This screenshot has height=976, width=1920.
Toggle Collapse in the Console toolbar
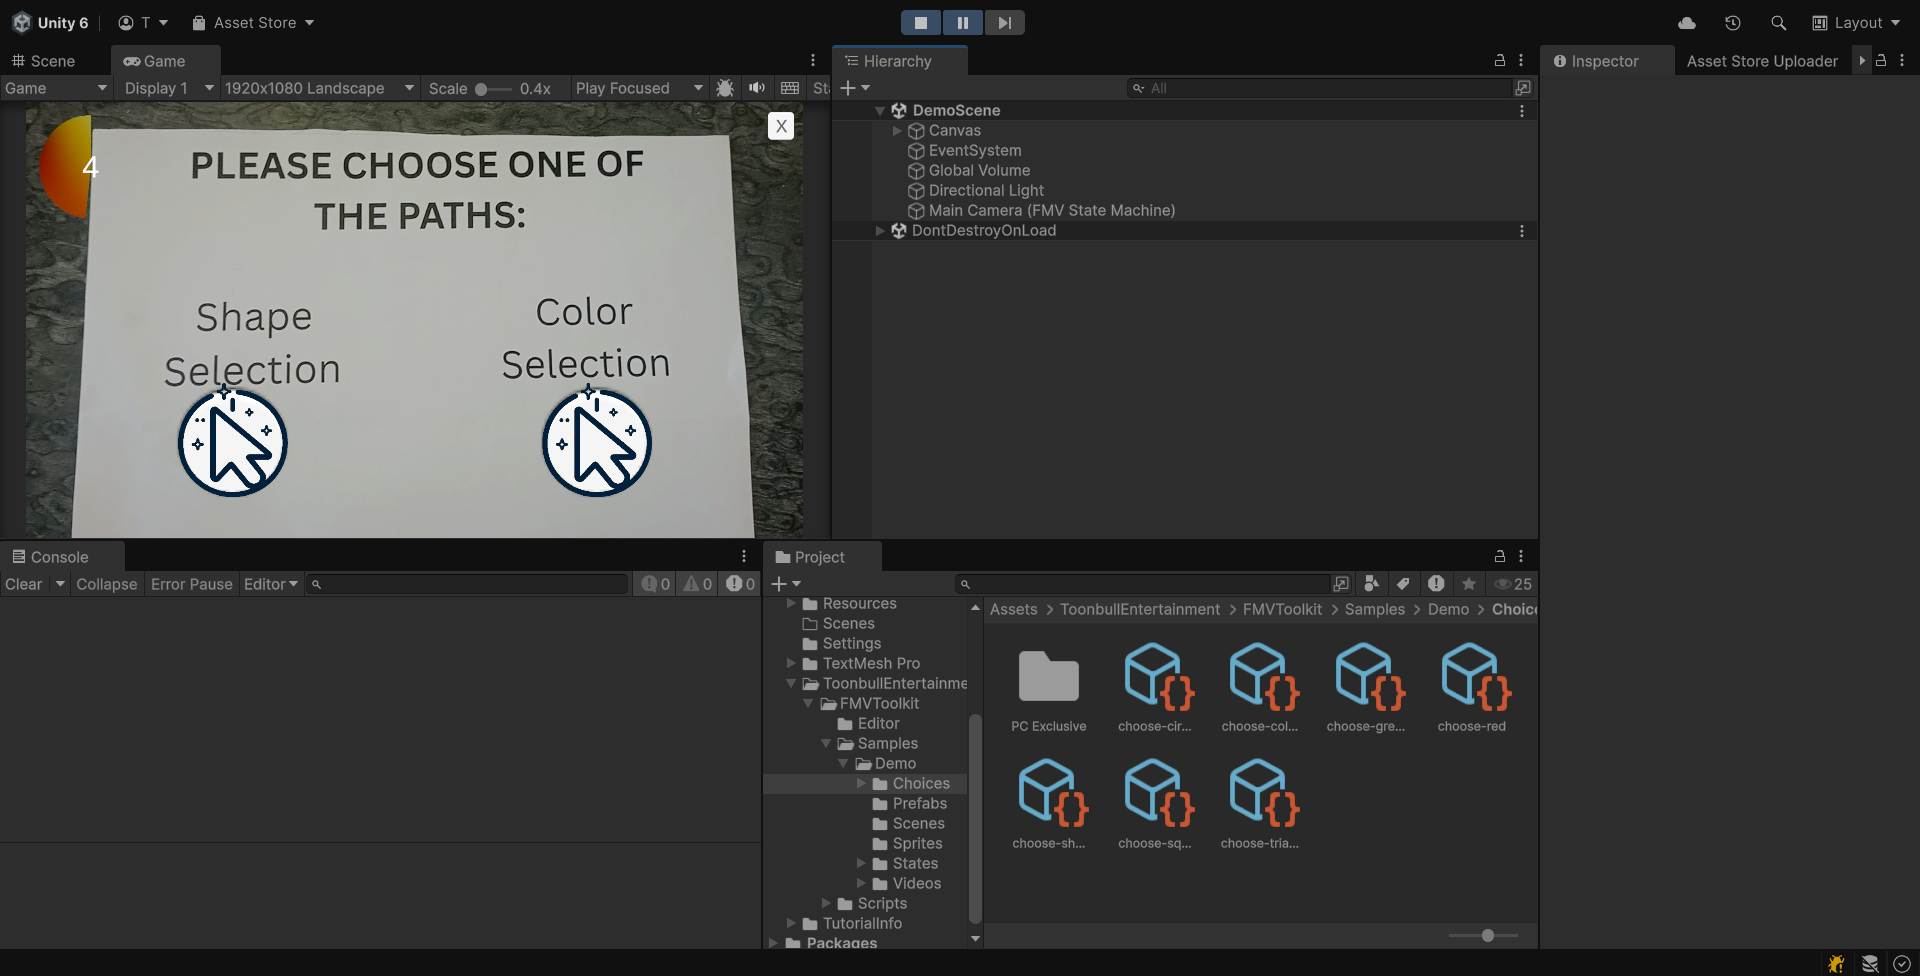point(106,584)
